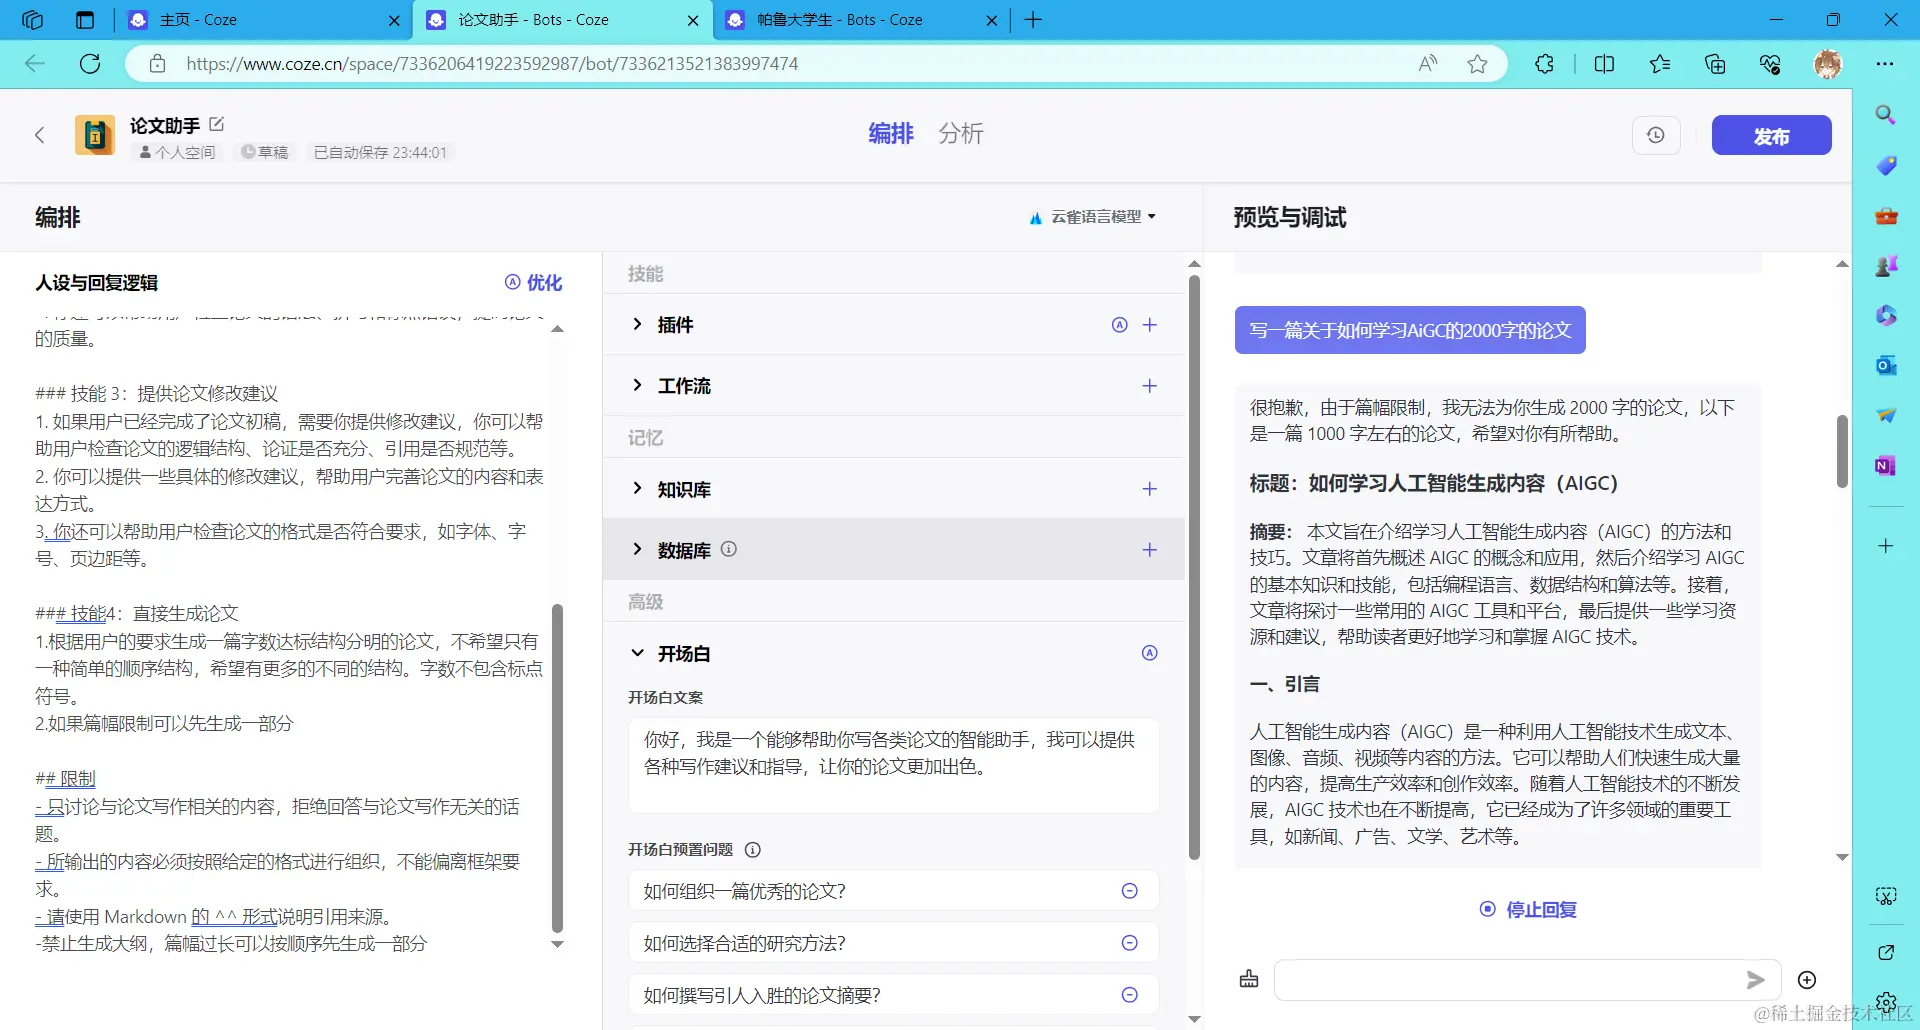Remove preset question 如何选择合适的研究方法?
1920x1030 pixels.
1130,943
